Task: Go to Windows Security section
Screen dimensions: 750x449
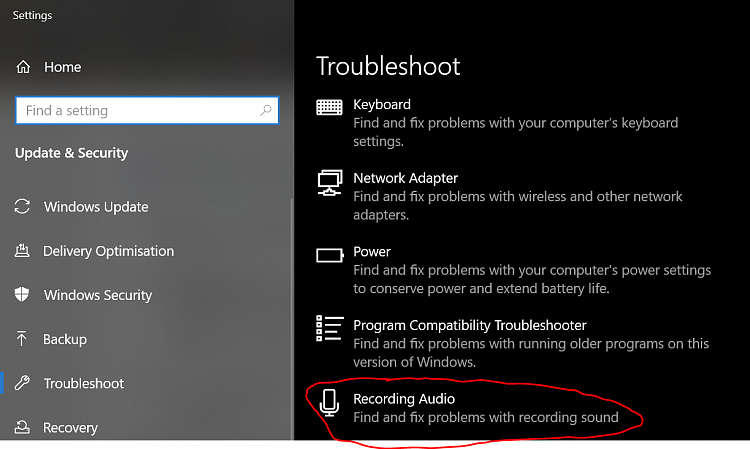Action: coord(98,295)
